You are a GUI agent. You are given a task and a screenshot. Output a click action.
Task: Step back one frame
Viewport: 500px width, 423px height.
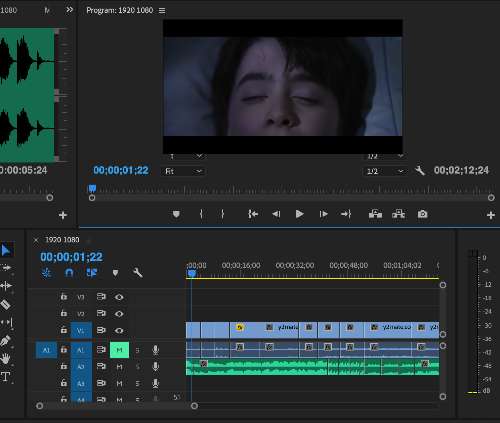pos(276,214)
